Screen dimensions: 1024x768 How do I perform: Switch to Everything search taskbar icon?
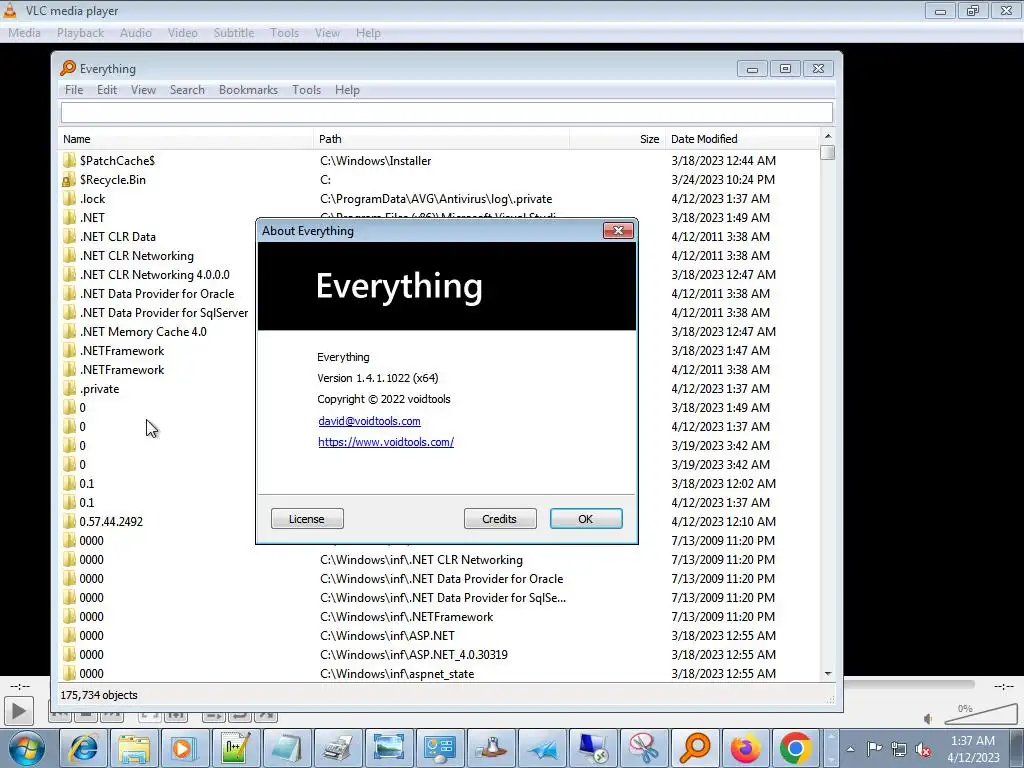click(694, 748)
